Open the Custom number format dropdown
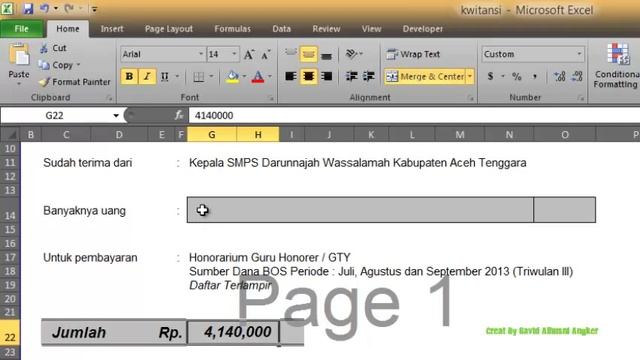Viewport: 640px width, 360px height. pos(579,54)
